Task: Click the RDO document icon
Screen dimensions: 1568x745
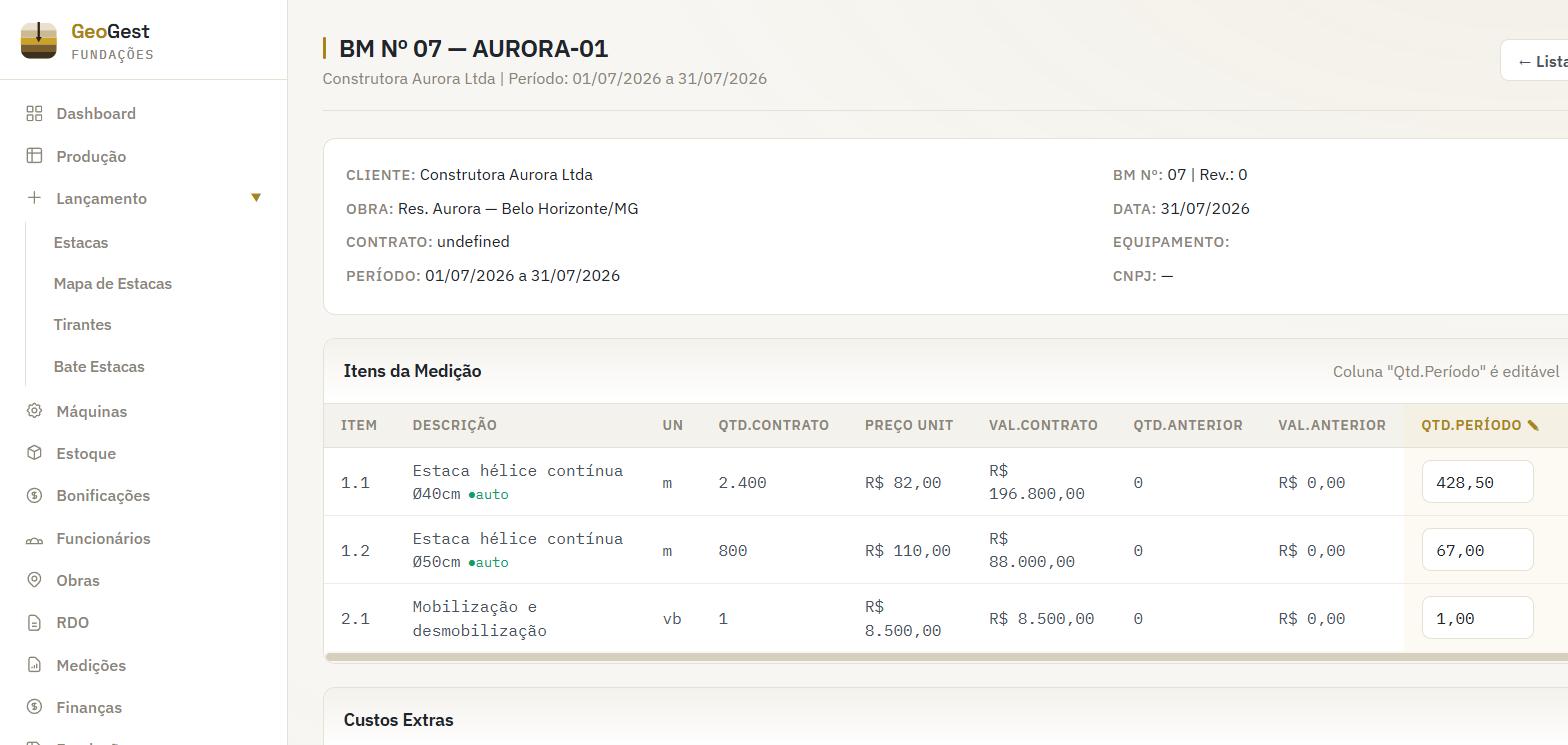Action: point(34,622)
